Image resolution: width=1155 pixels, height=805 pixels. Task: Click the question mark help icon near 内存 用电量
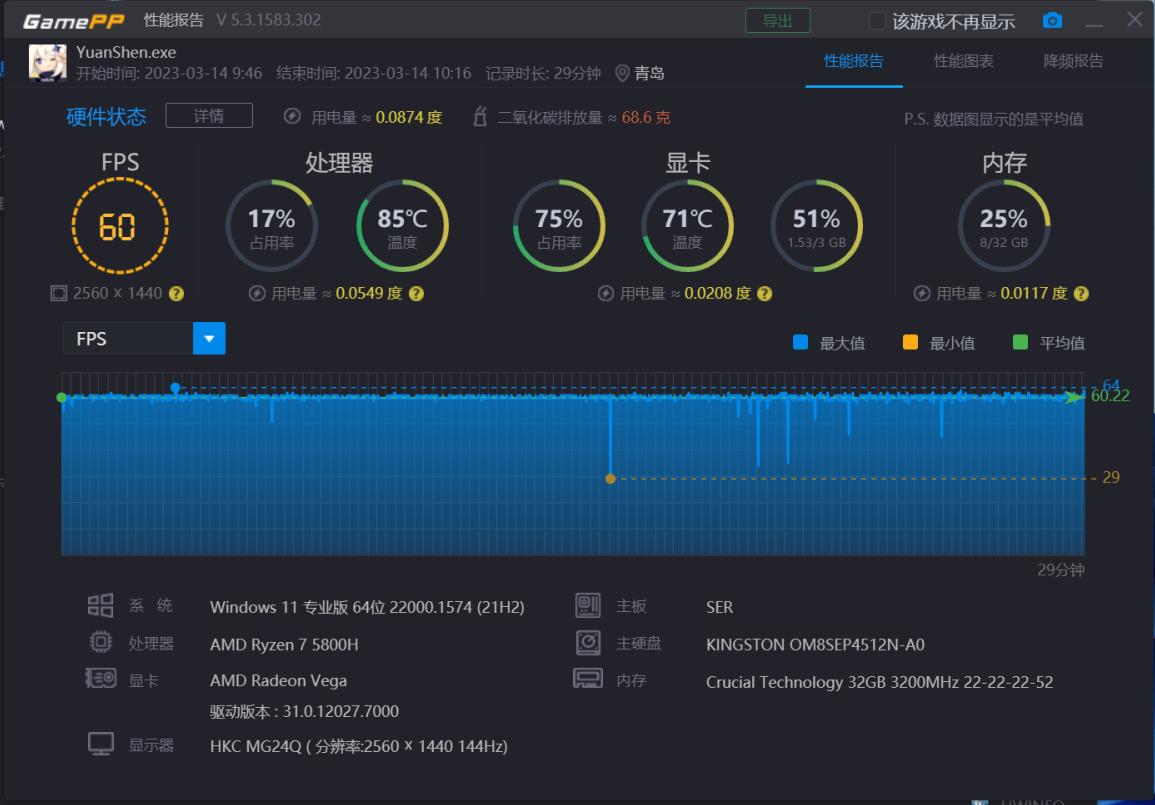[1081, 294]
